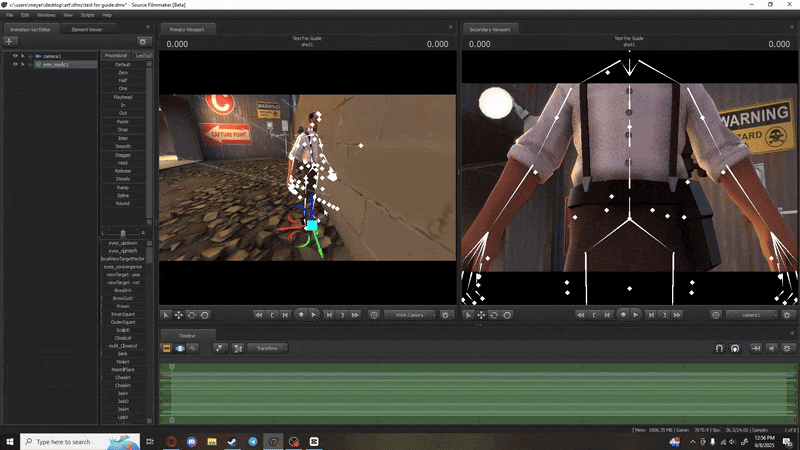
Task: Apply the Default preset
Action: [x=123, y=65]
